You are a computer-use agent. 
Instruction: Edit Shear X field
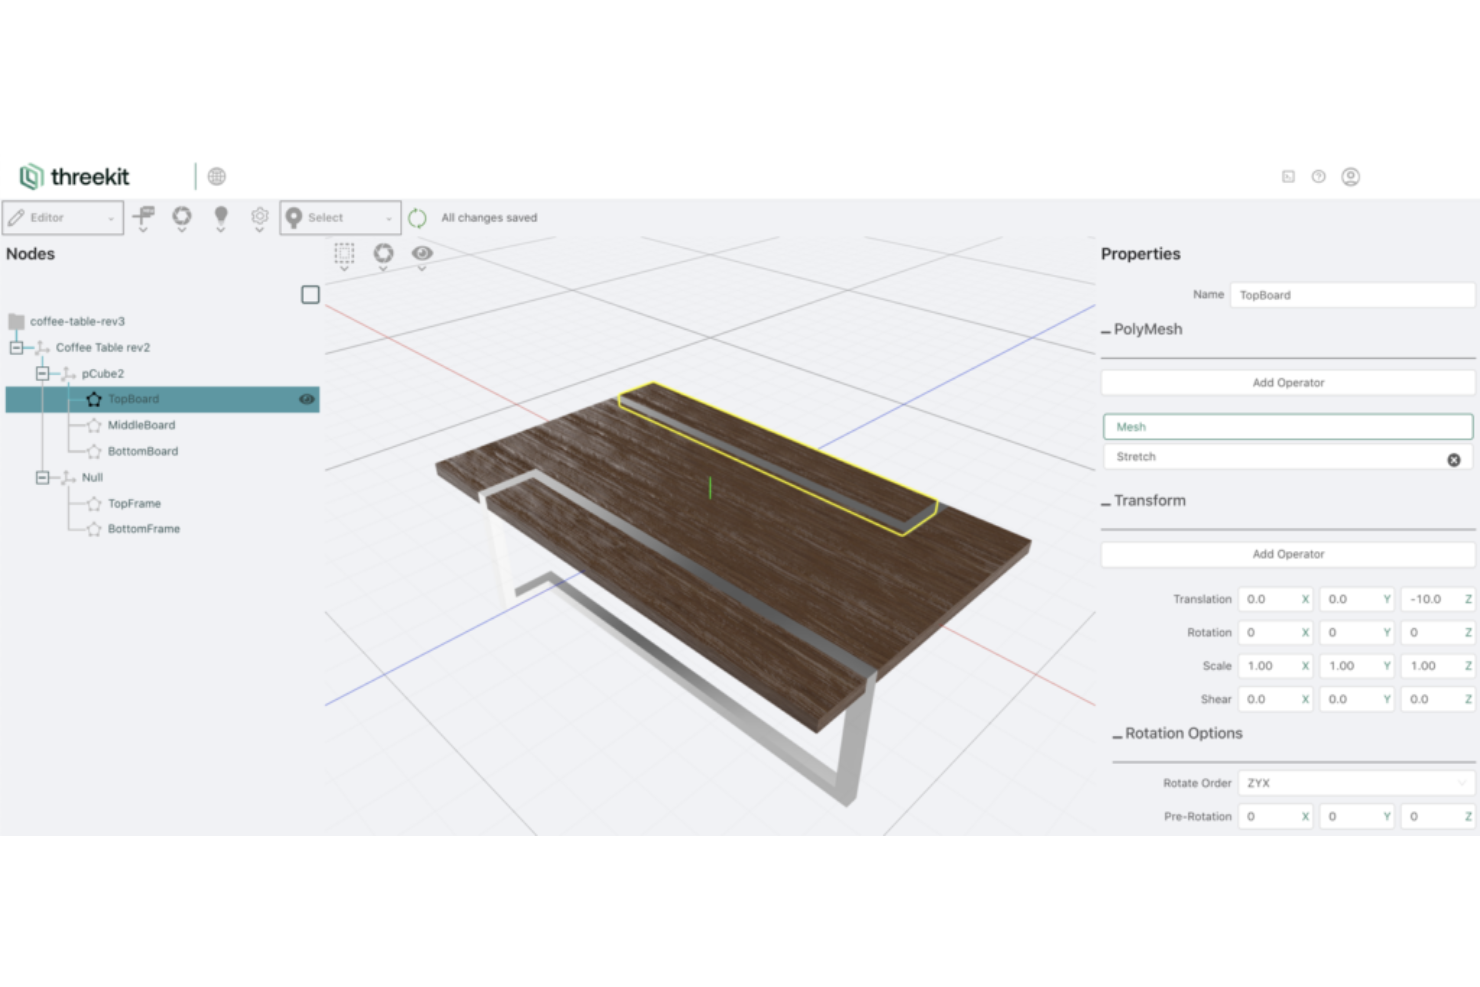click(1275, 700)
